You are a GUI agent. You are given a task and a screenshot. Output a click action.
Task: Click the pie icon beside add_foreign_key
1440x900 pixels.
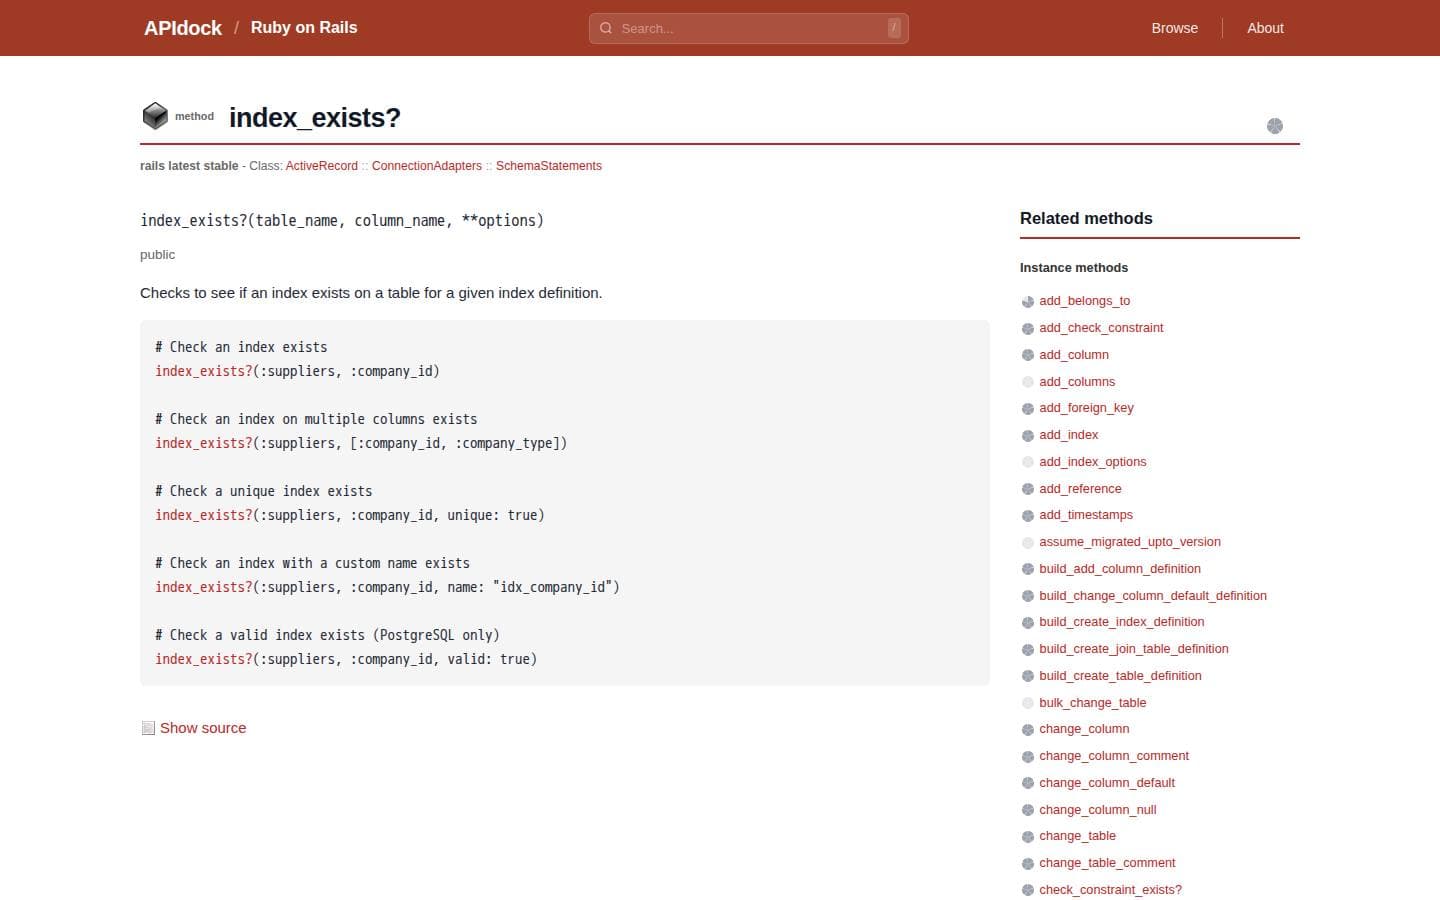tap(1028, 409)
